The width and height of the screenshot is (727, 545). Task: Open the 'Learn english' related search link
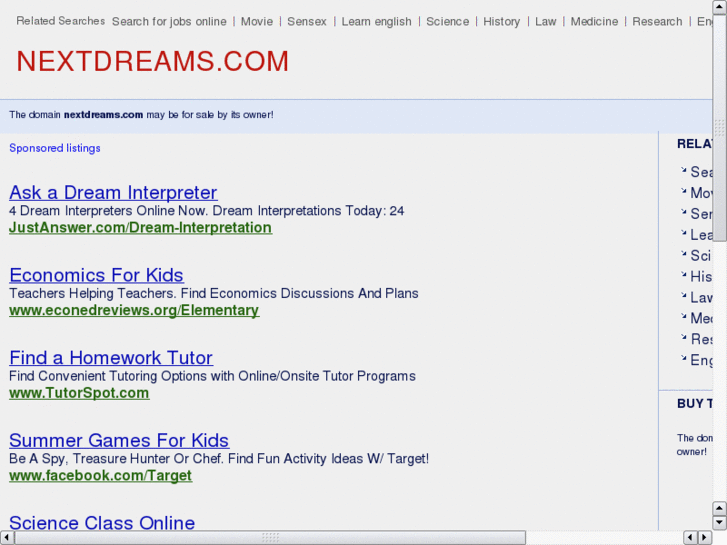[376, 22]
